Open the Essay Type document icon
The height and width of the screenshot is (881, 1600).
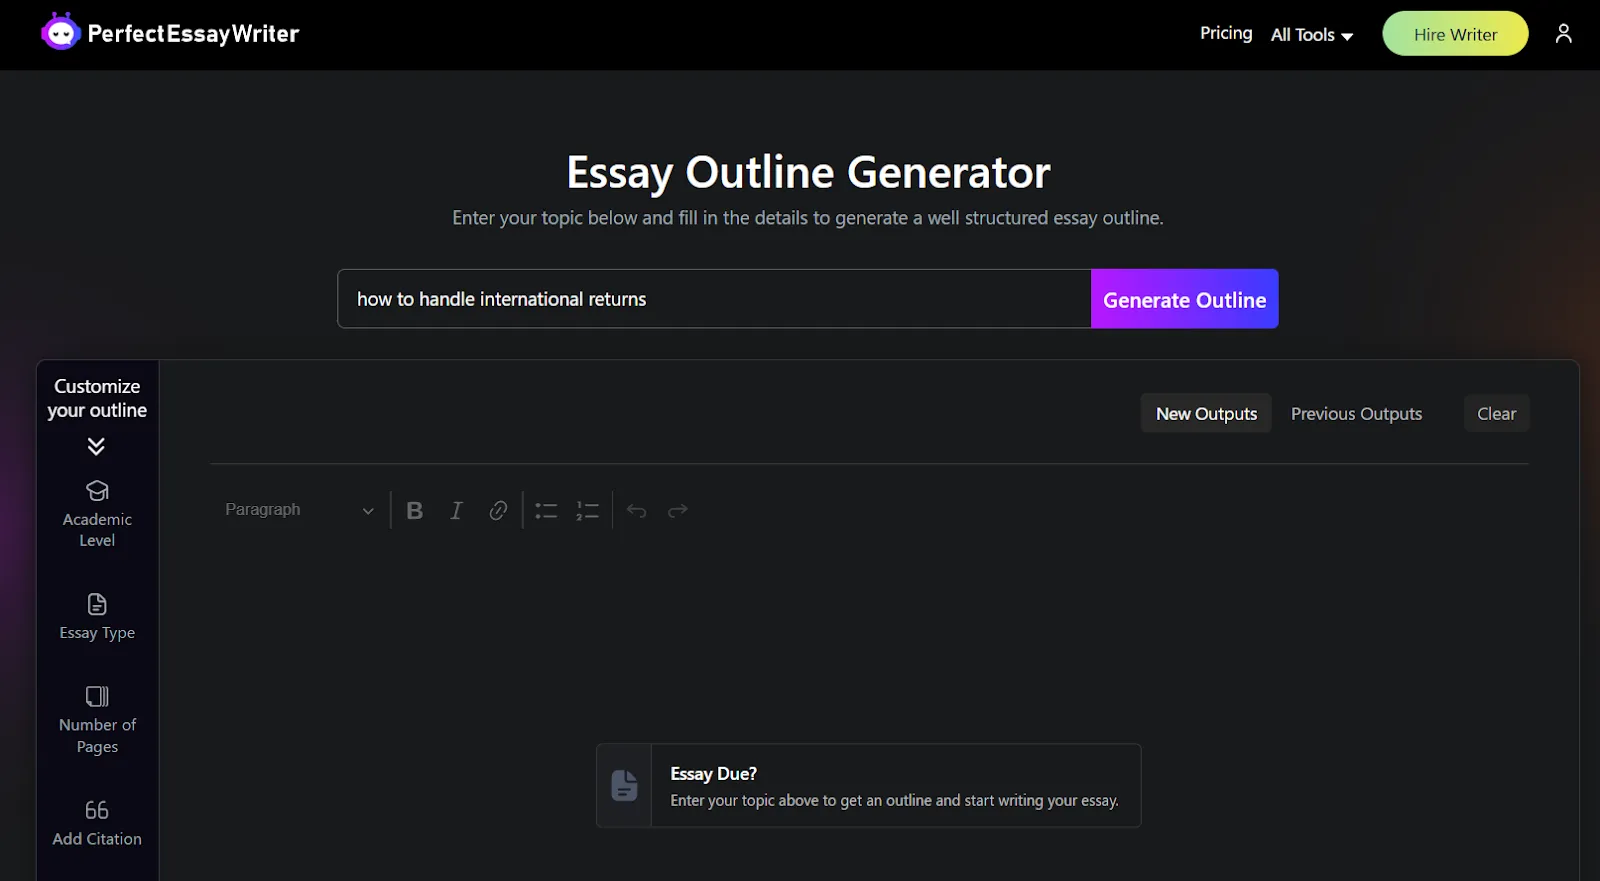(97, 604)
